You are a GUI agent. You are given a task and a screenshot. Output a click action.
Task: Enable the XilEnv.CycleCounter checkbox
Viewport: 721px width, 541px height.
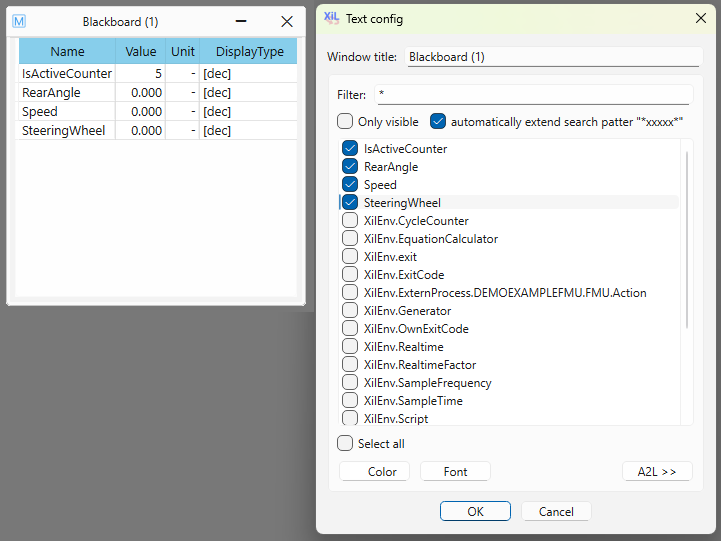(350, 221)
